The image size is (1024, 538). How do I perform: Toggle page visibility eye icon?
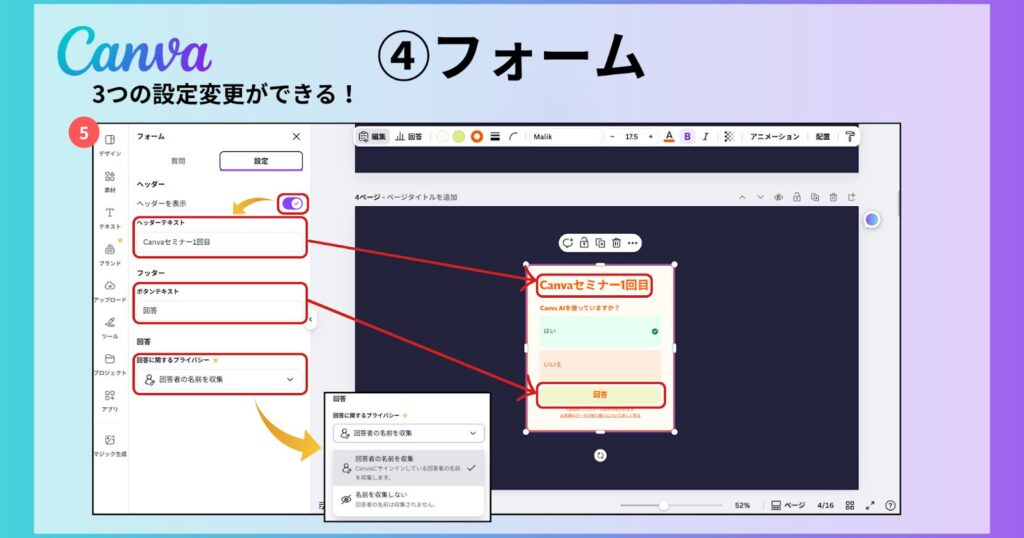tap(777, 198)
